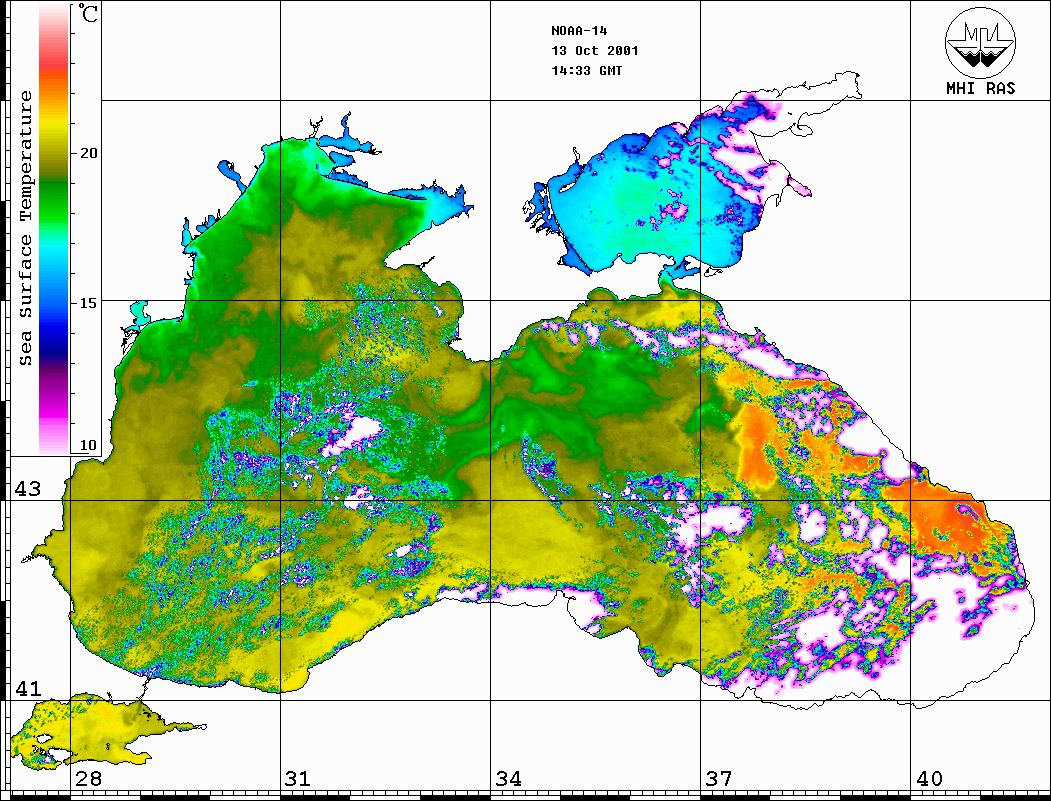Click the 10 tick label on colorbar
The image size is (1051, 801).
[88, 445]
